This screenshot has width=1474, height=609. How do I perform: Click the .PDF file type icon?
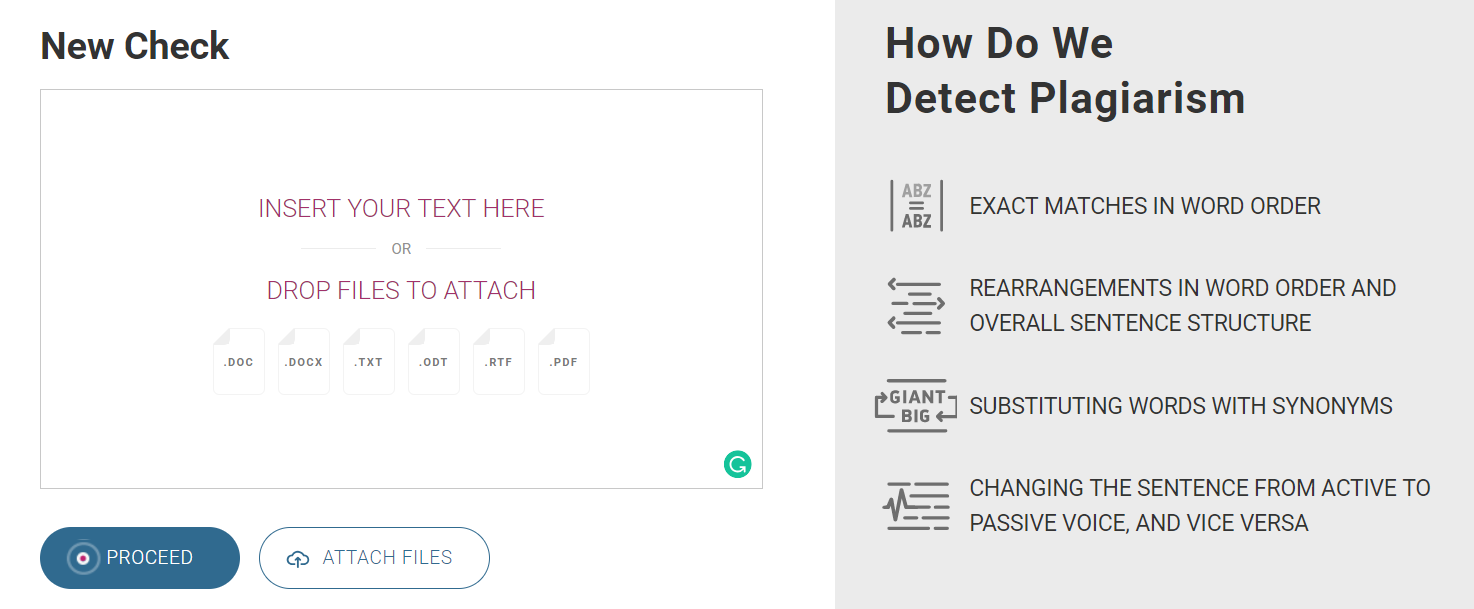pos(564,361)
